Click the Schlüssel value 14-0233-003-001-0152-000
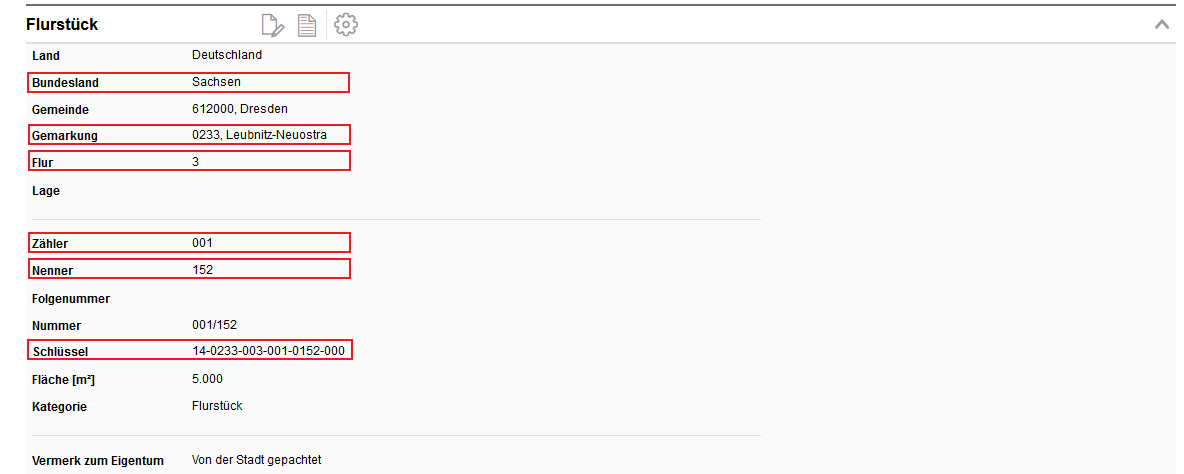Viewport: 1184px width, 474px height. coord(268,351)
